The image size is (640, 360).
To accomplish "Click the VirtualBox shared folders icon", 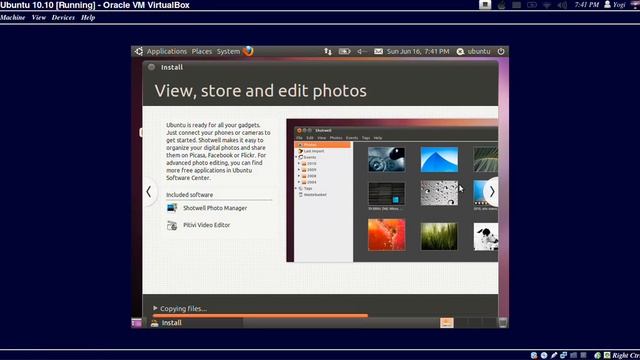I will click(x=573, y=356).
